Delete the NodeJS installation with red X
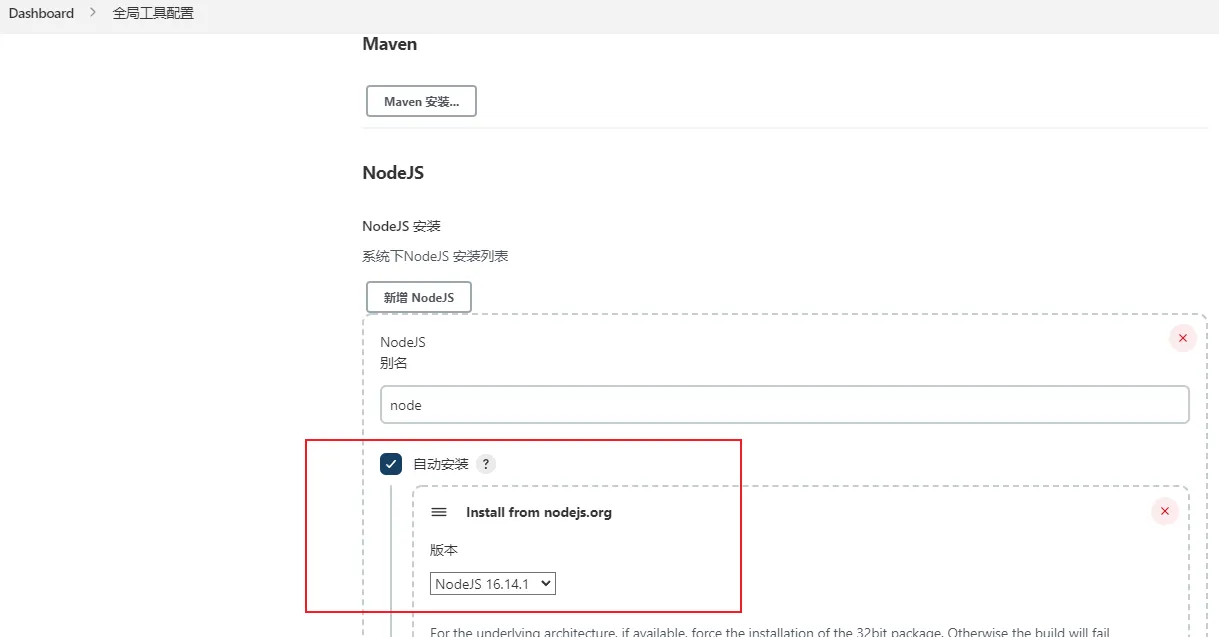This screenshot has width=1219, height=637. (1182, 338)
